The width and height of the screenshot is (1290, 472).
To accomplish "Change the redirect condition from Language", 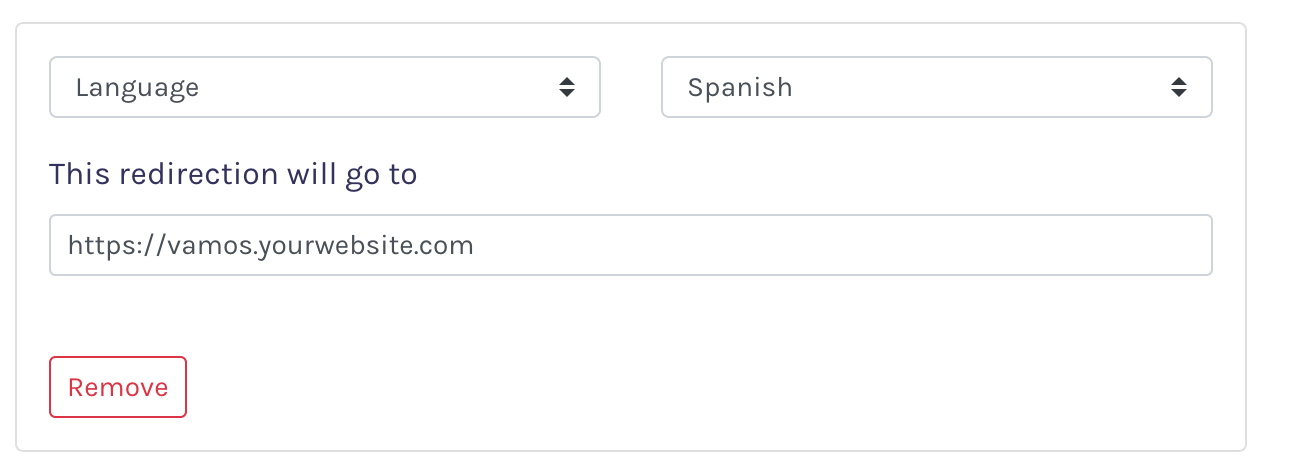I will pyautogui.click(x=324, y=87).
